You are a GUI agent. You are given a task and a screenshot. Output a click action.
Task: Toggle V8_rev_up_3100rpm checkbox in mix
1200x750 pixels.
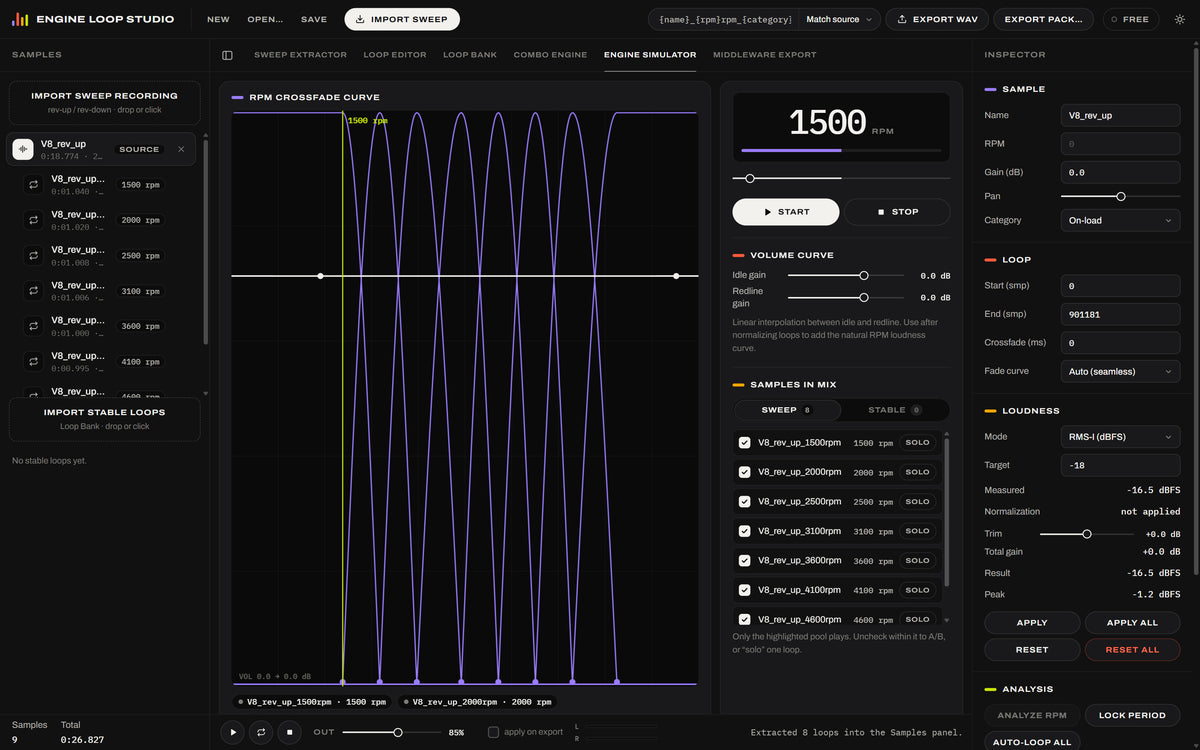tap(744, 531)
